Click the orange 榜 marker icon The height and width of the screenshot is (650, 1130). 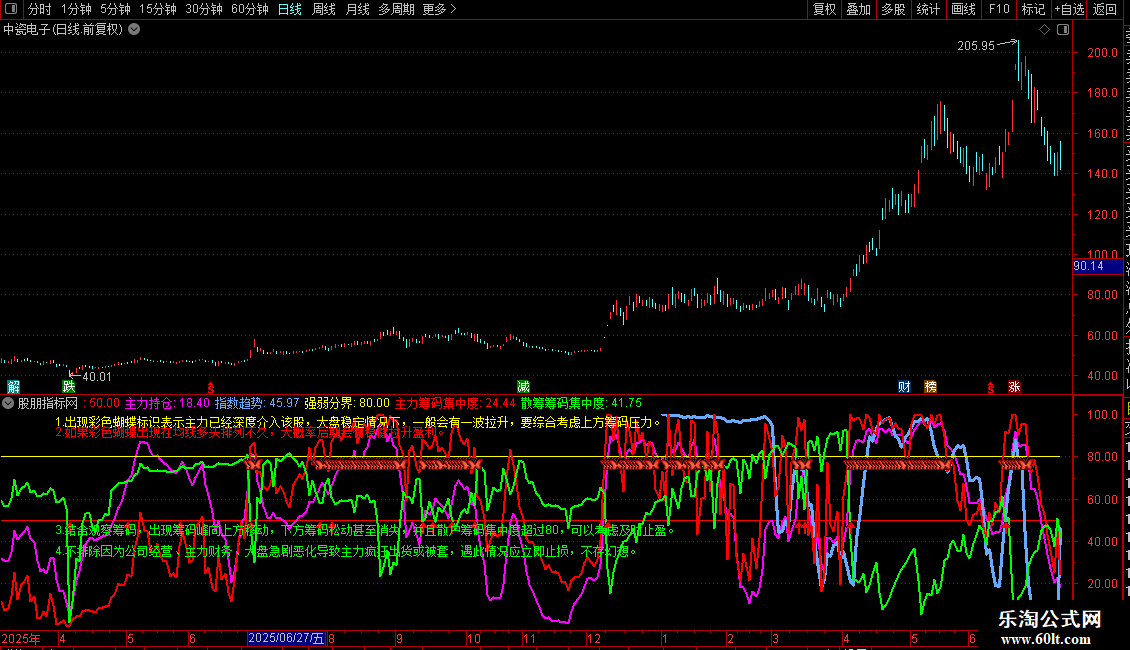[x=930, y=387]
